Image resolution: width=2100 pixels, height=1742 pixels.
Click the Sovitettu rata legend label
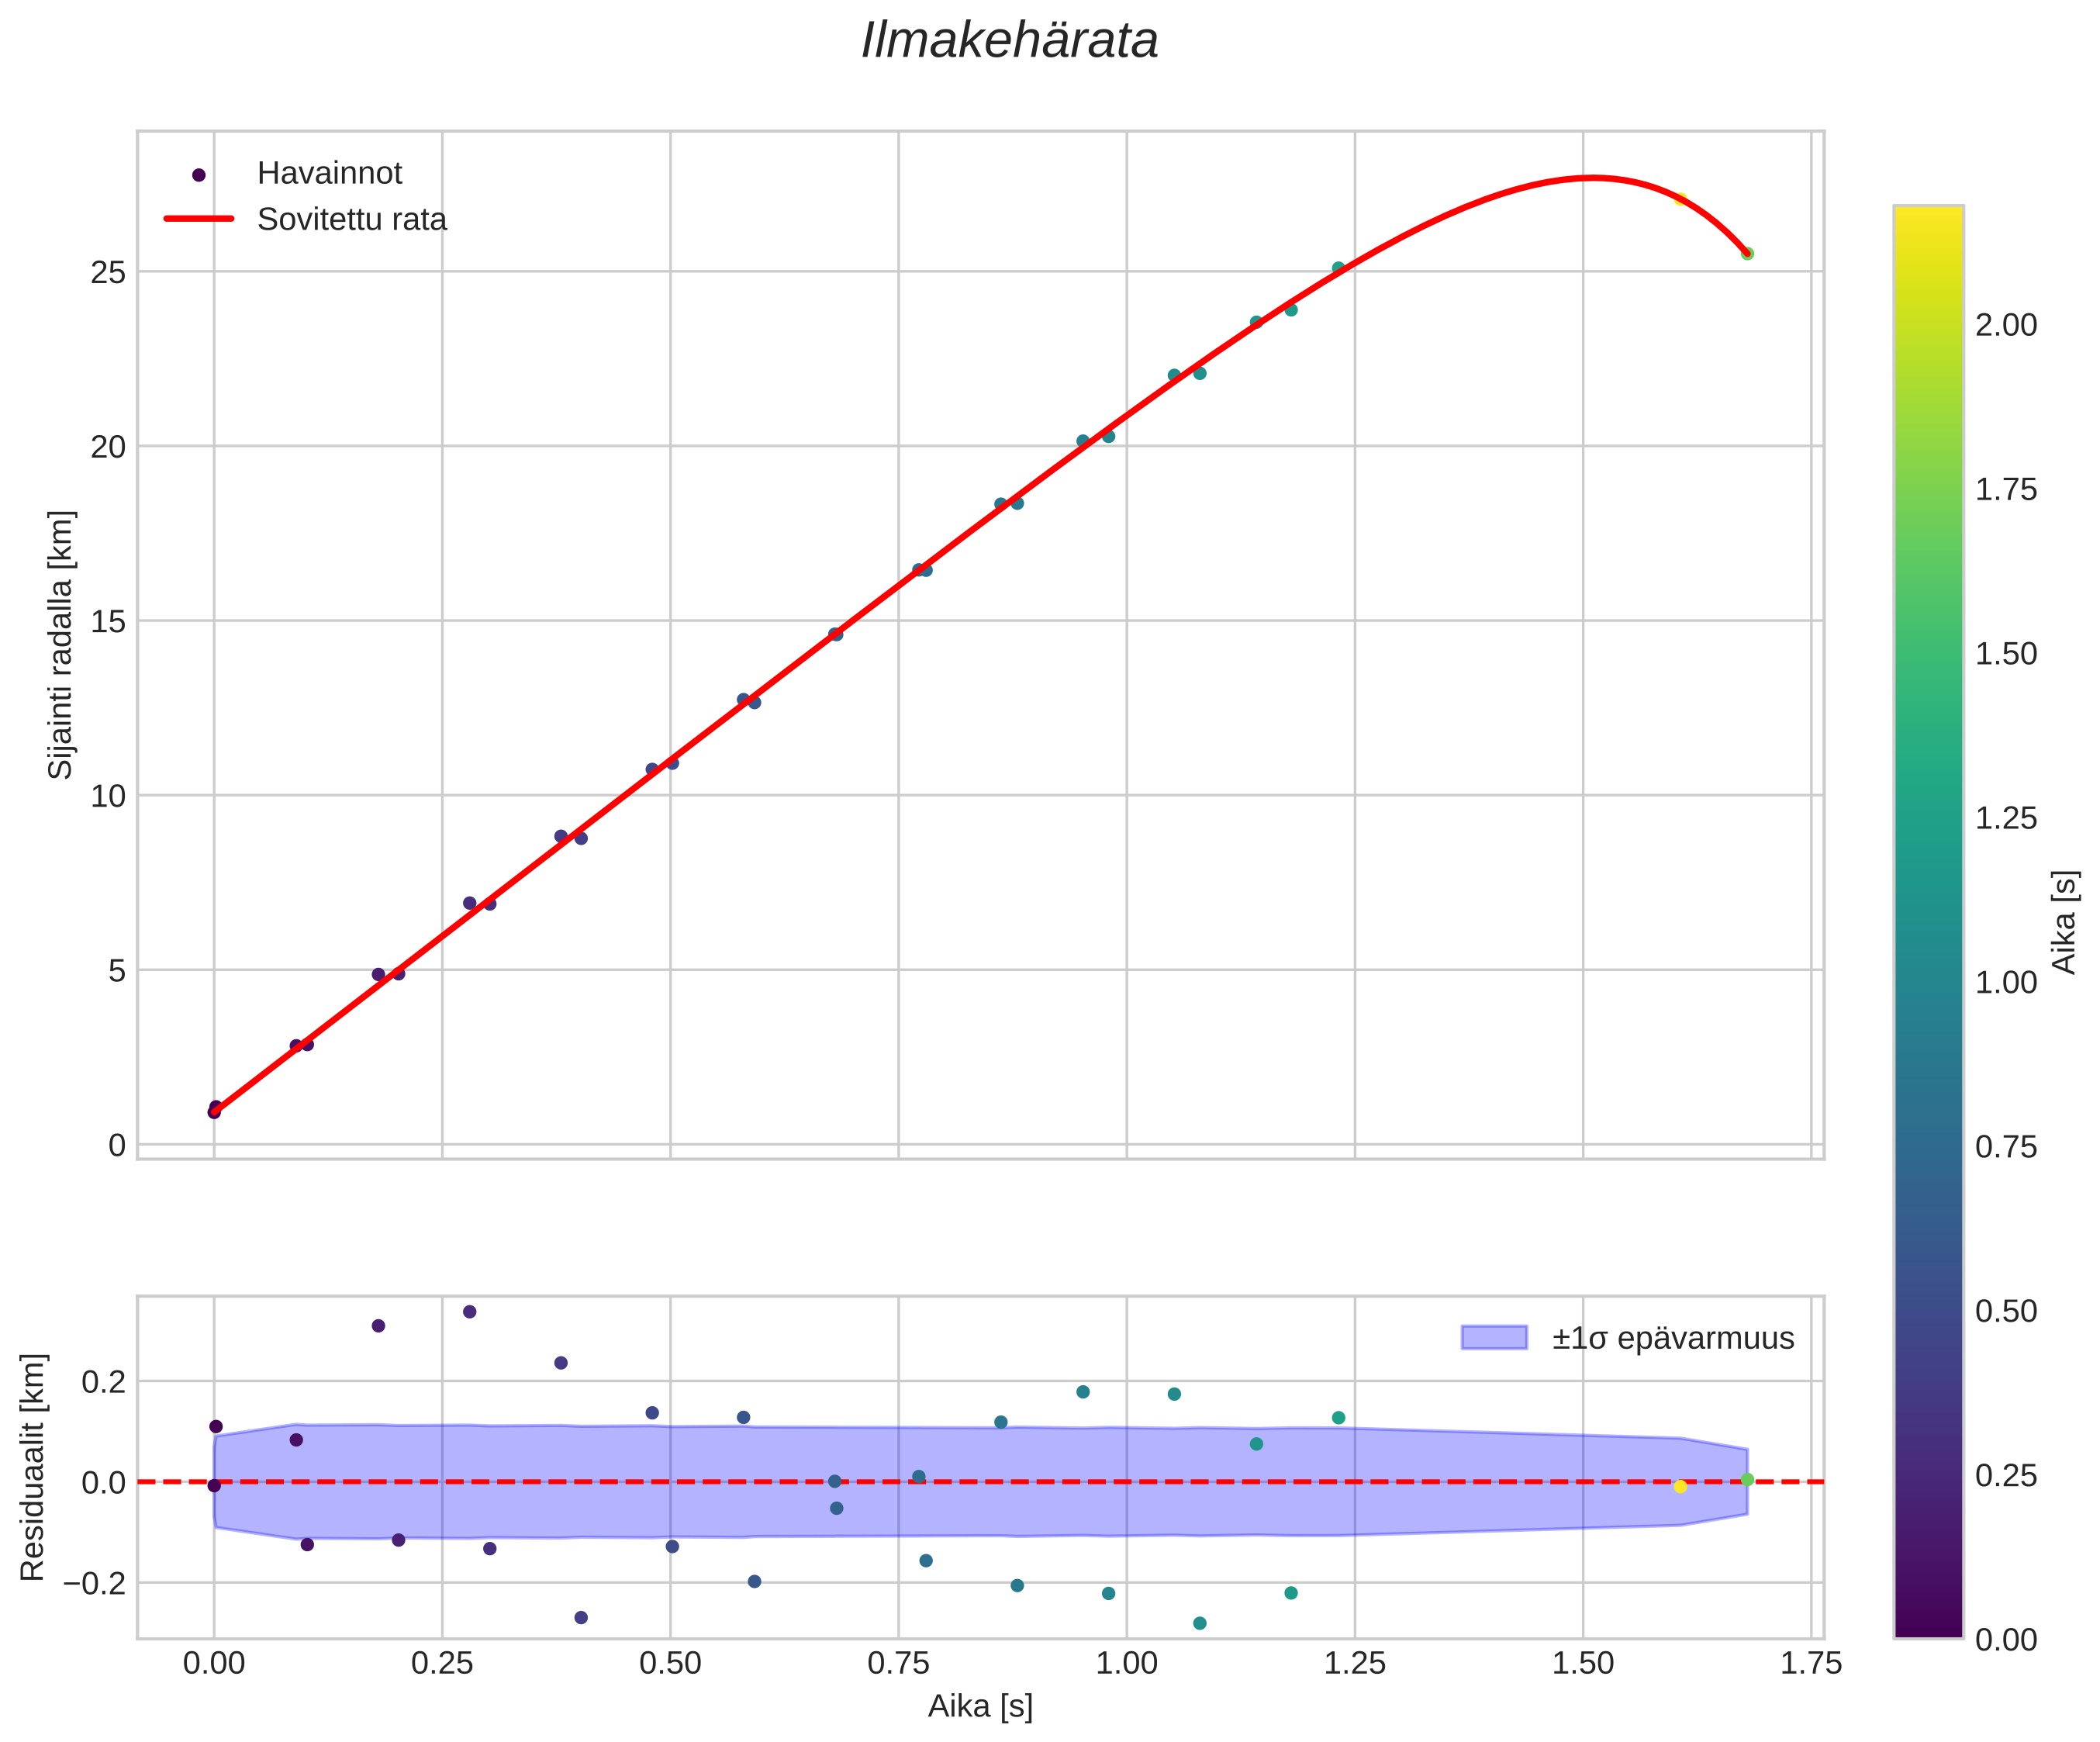click(x=352, y=220)
